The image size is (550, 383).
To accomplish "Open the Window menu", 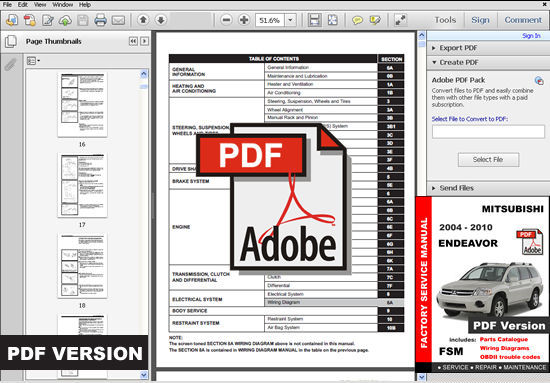I will pyautogui.click(x=62, y=5).
